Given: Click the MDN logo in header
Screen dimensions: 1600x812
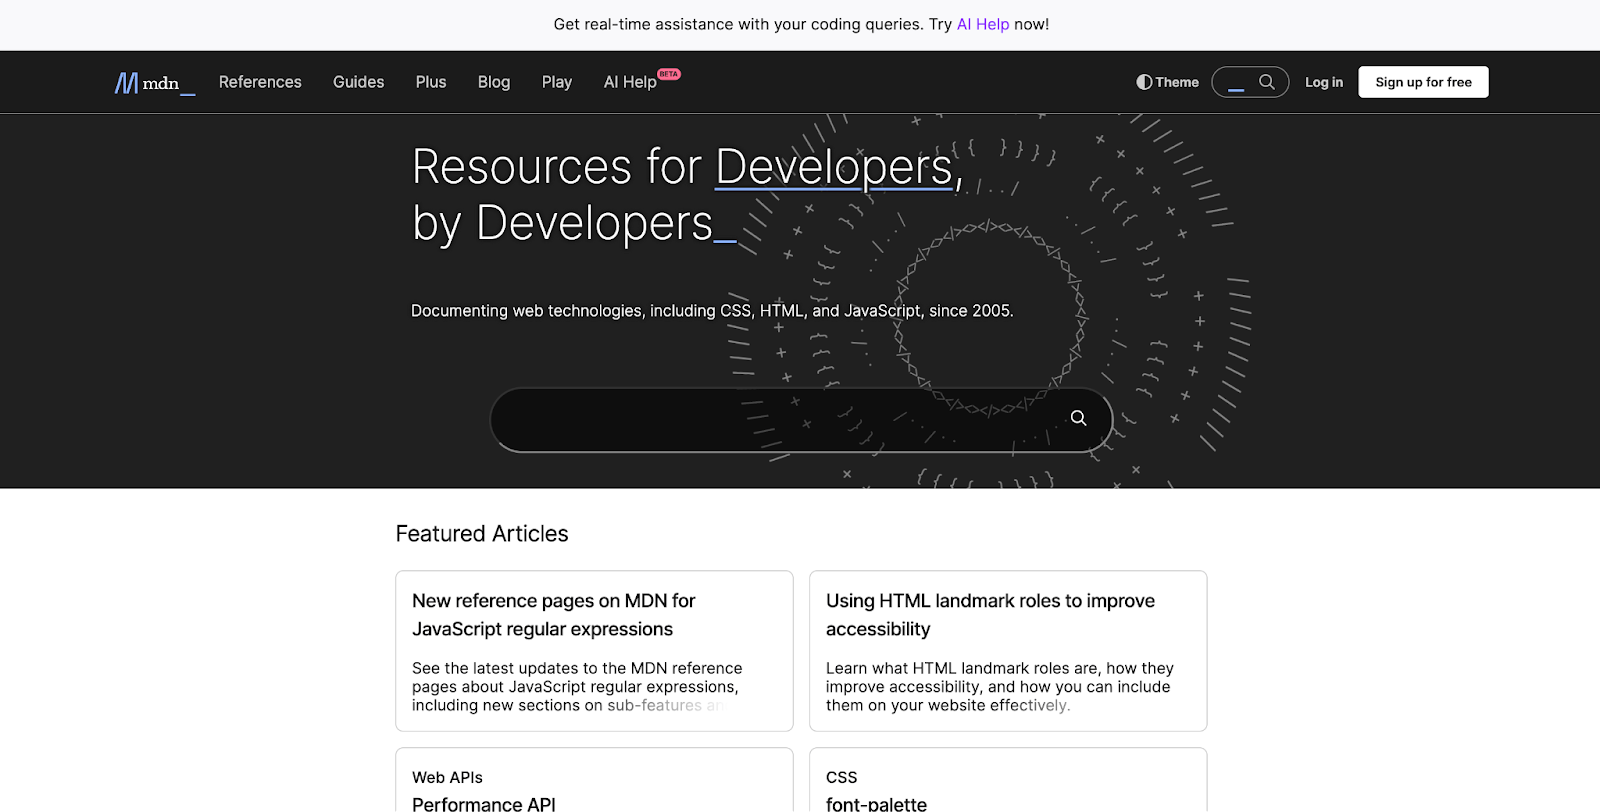Looking at the screenshot, I should [x=155, y=83].
